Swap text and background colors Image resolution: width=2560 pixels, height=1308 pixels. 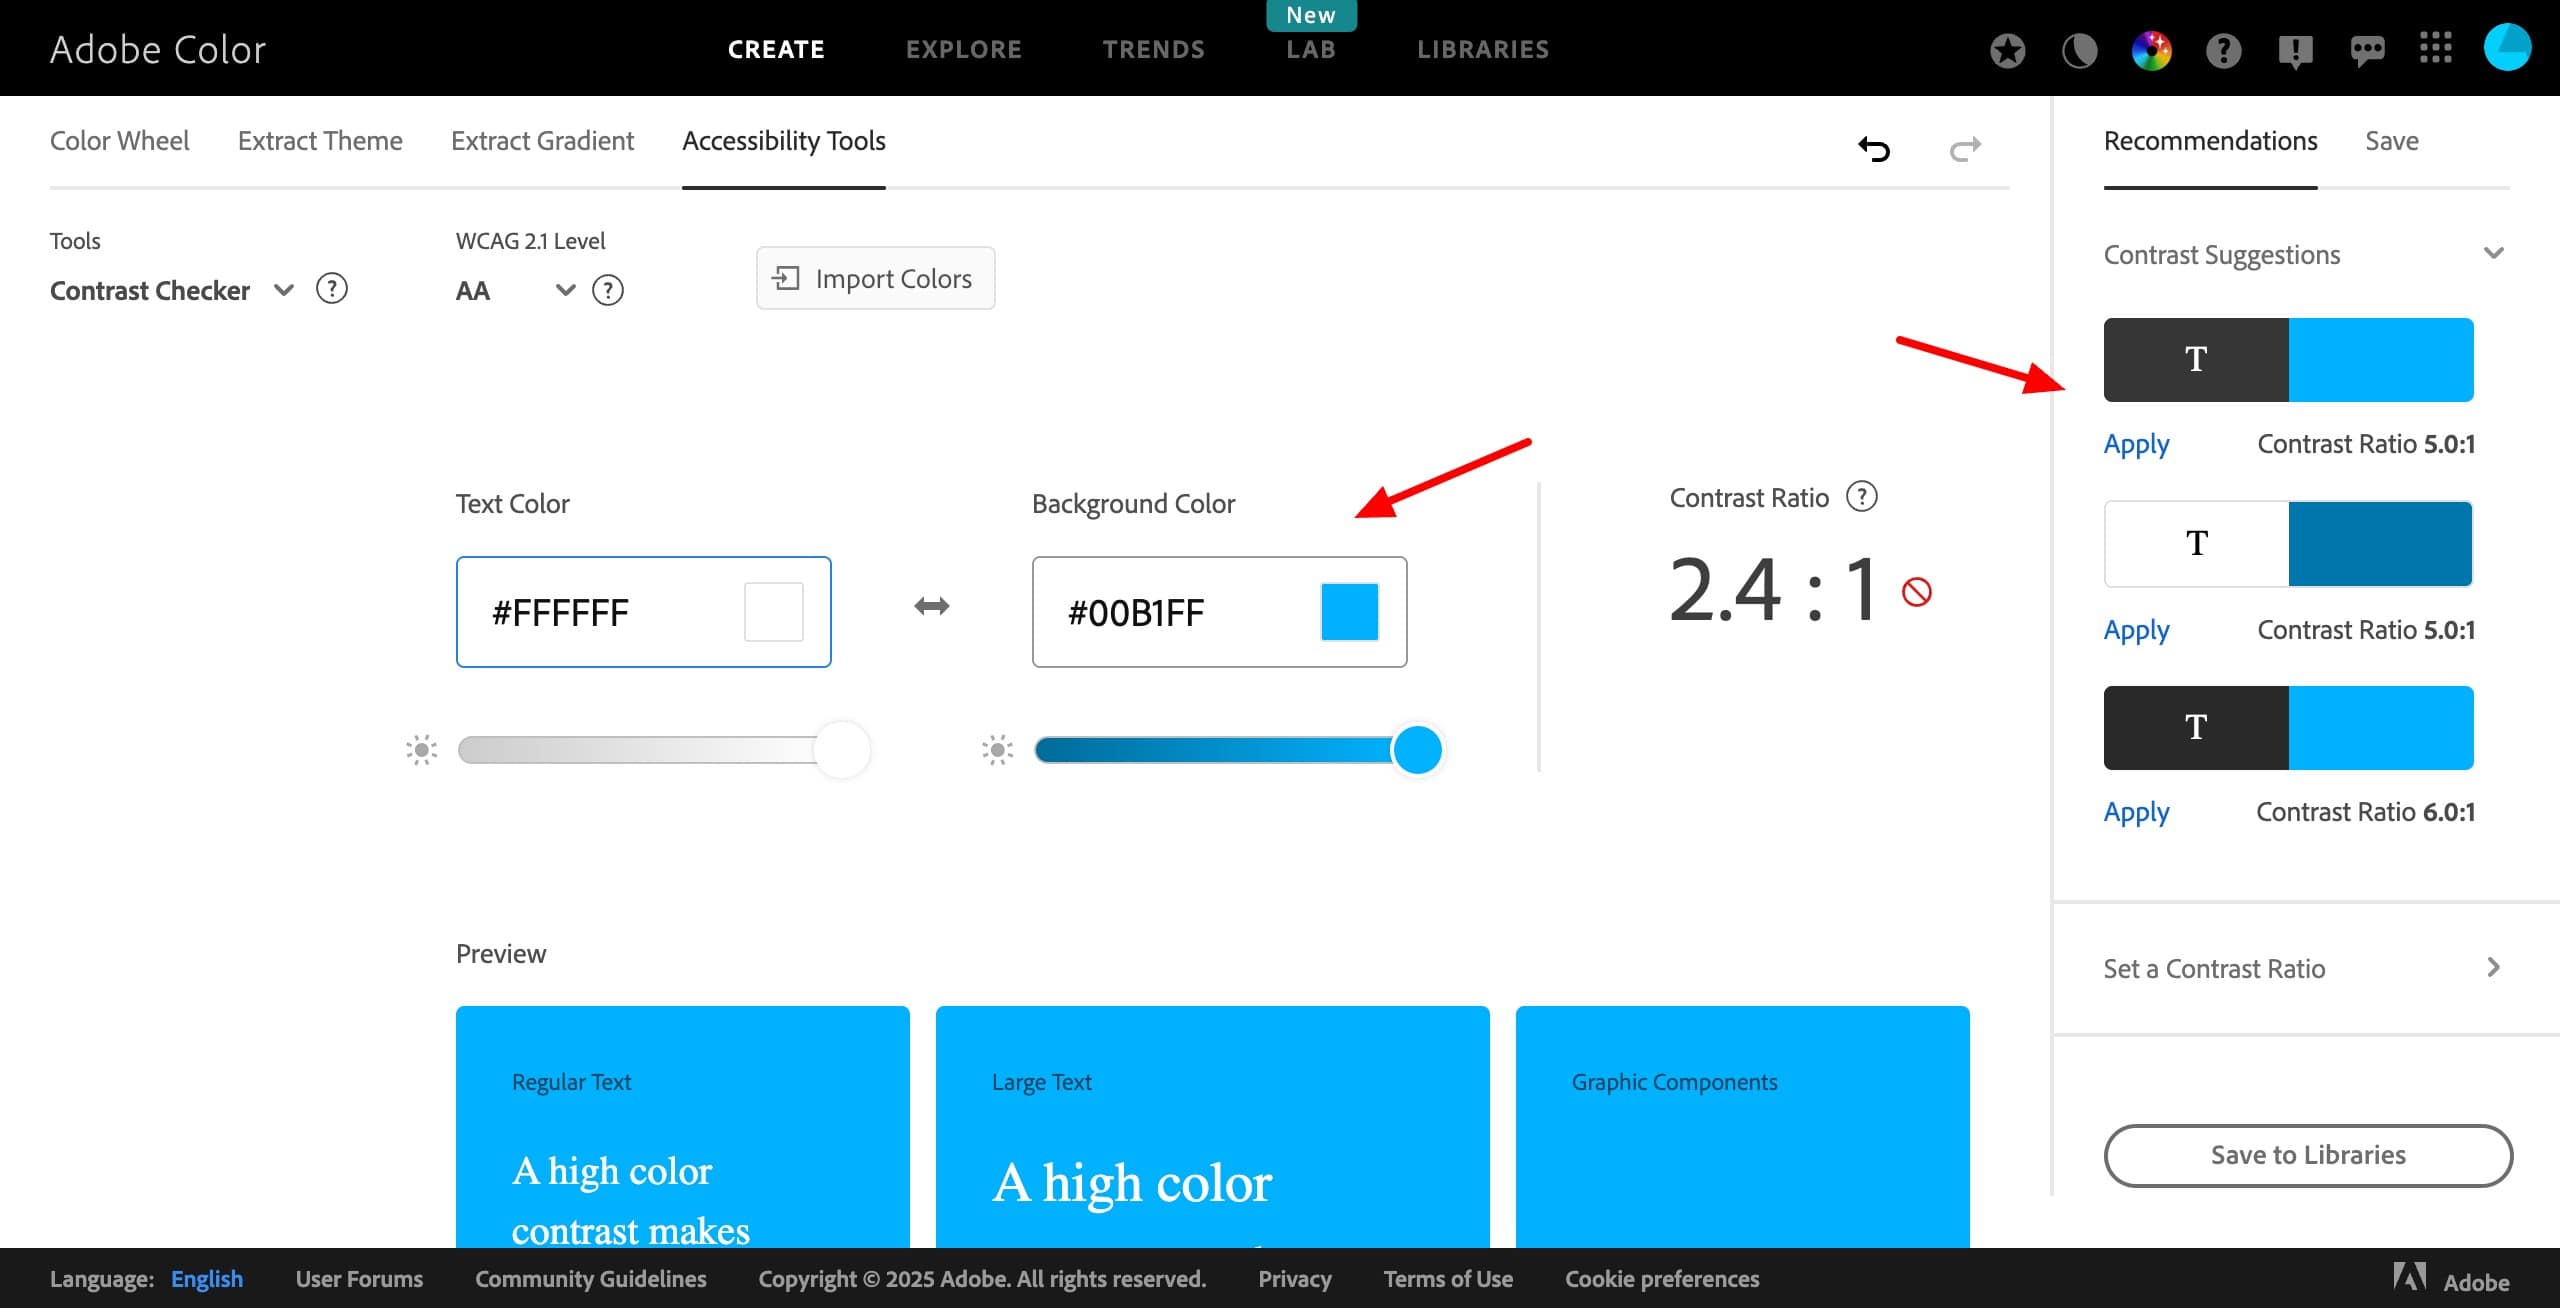coord(931,606)
